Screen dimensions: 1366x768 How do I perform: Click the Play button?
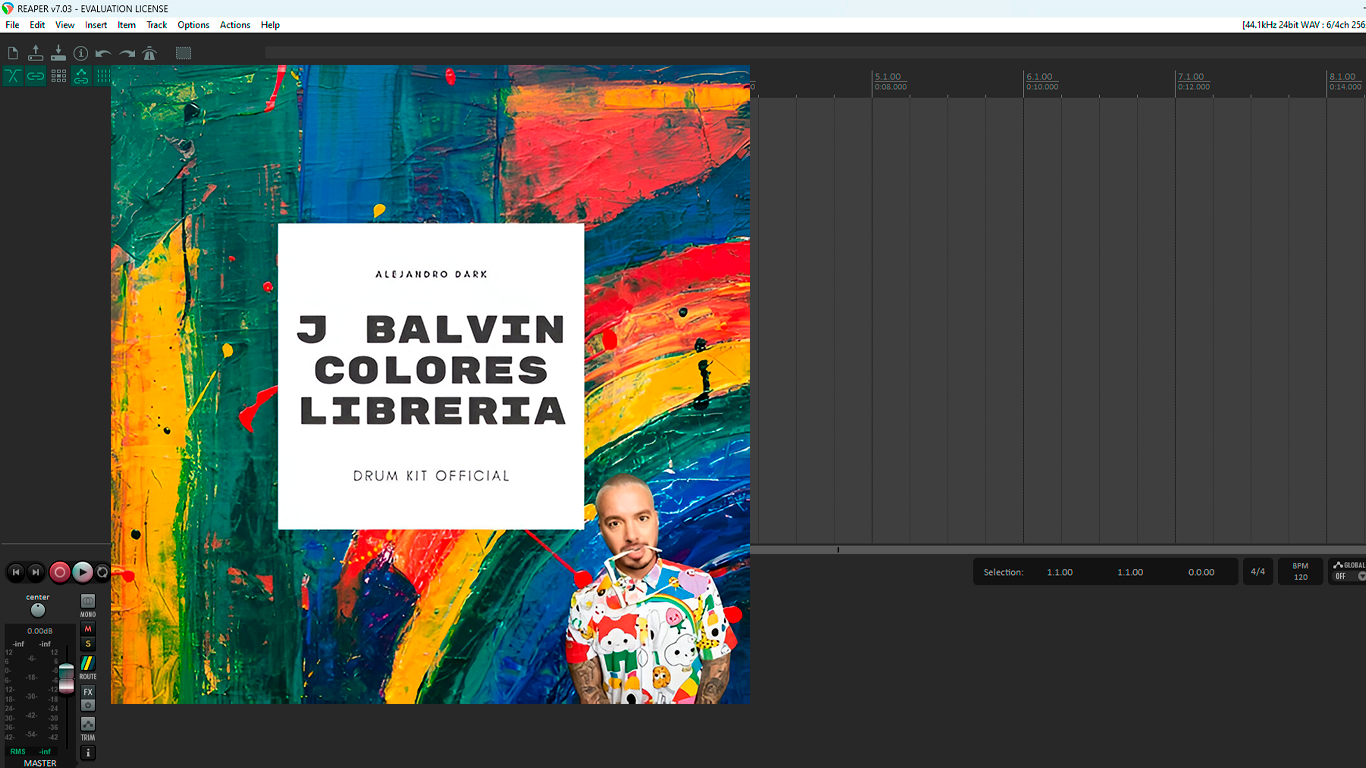(x=83, y=572)
